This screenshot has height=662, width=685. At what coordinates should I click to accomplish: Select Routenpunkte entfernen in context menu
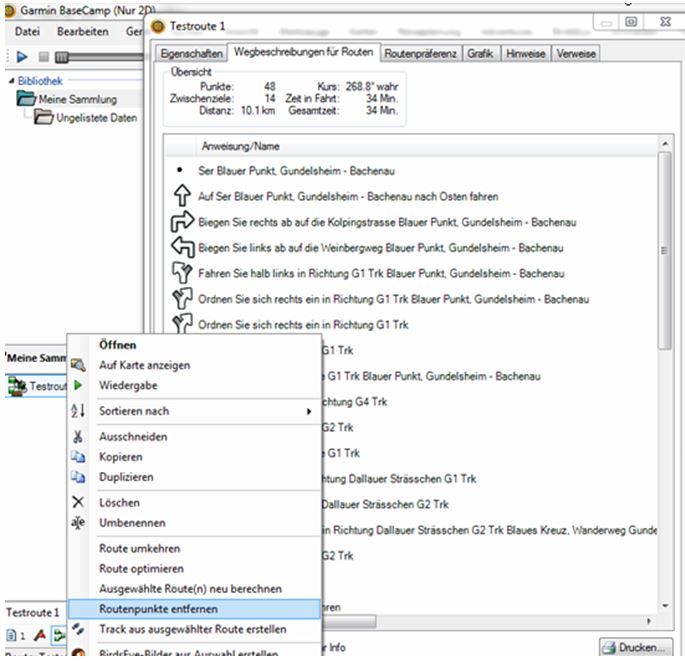click(x=160, y=608)
